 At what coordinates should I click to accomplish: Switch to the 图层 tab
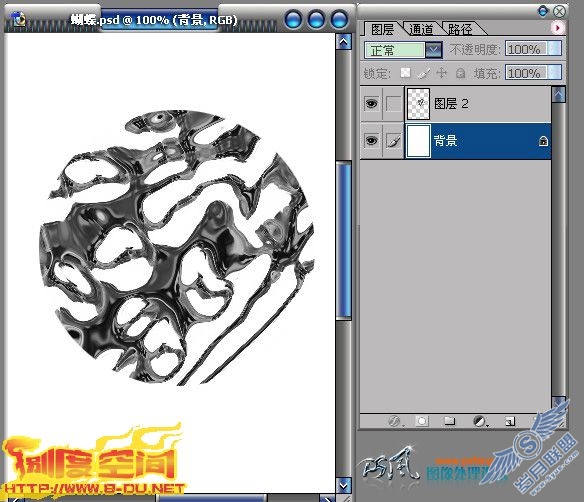click(383, 29)
